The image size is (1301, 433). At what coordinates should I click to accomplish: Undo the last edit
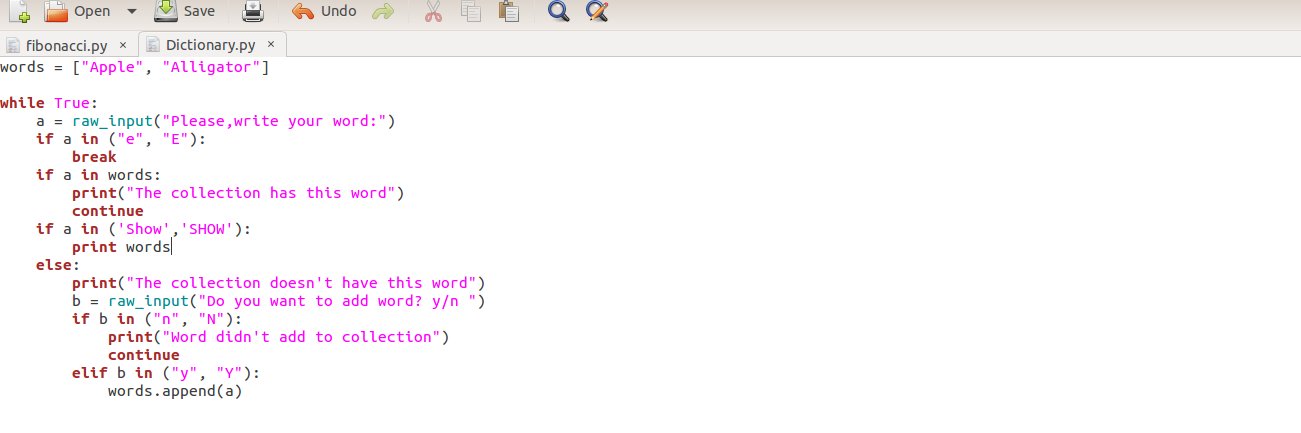324,12
